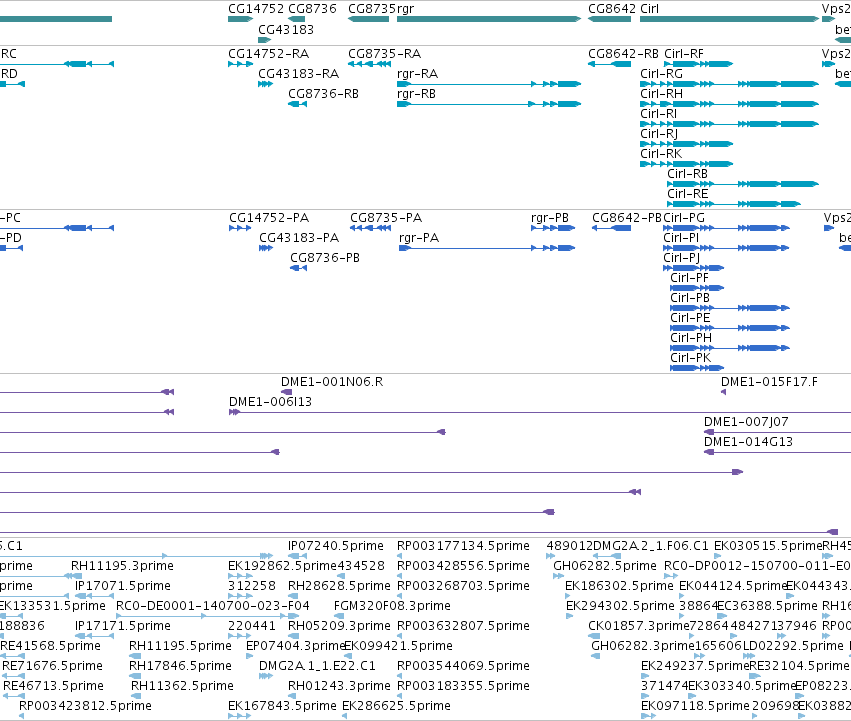The image size is (851, 721).
Task: Open EST CK01857.3prime
Action: pyautogui.click(x=639, y=627)
